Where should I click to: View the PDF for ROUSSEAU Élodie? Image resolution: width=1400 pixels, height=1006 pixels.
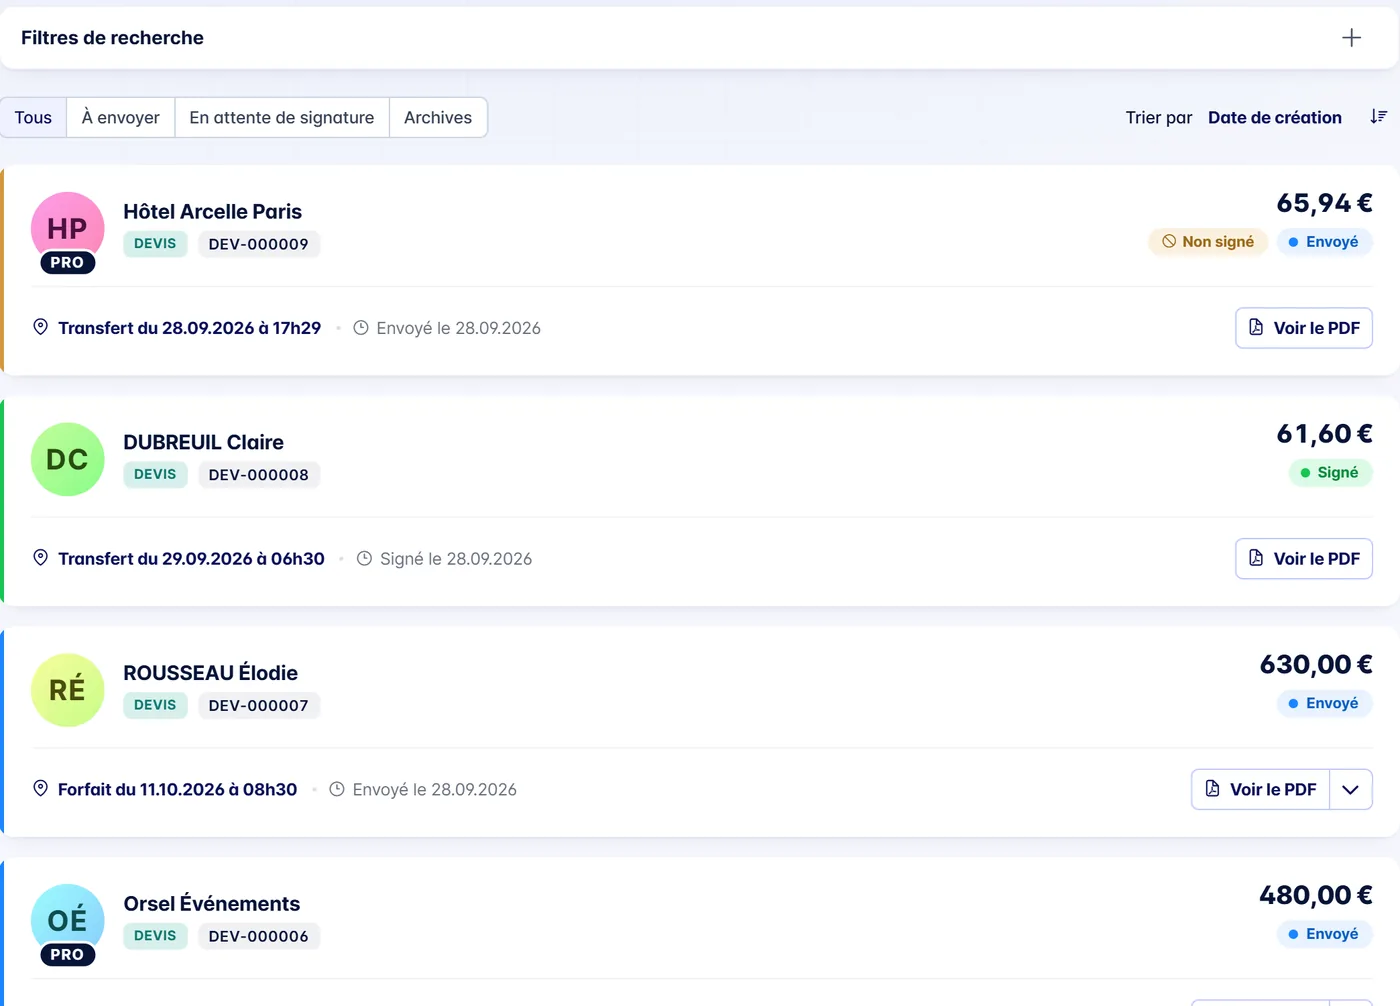pyautogui.click(x=1260, y=789)
